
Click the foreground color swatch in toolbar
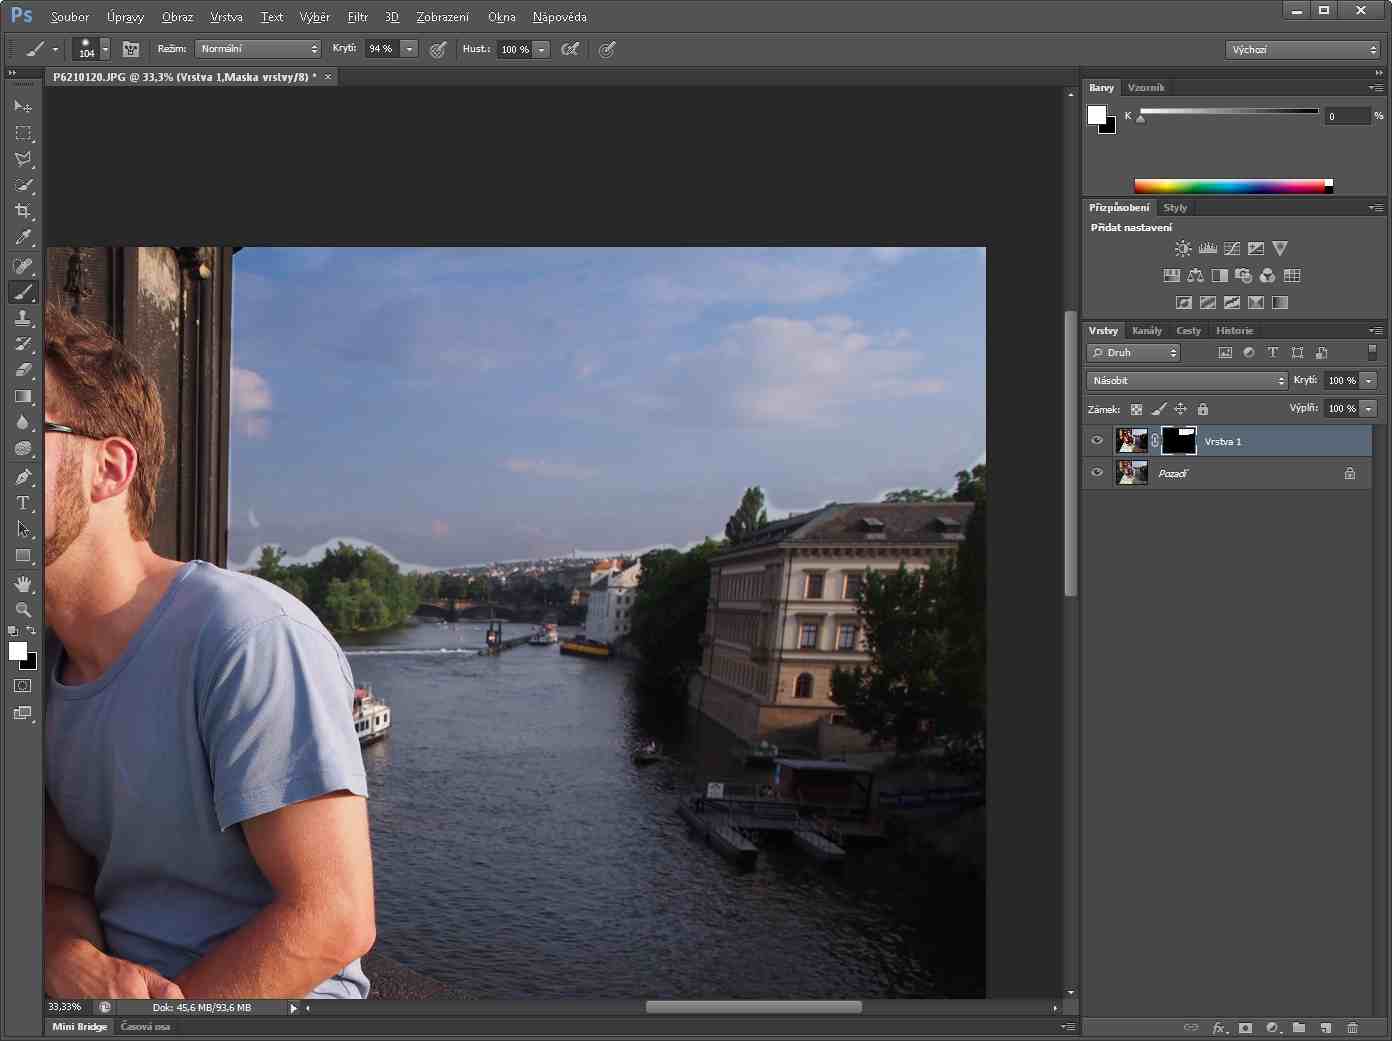[x=17, y=651]
